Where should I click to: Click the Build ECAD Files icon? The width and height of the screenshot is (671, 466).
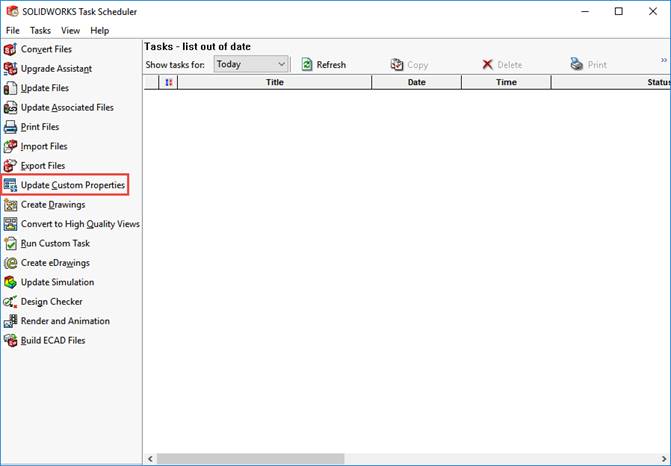[10, 341]
